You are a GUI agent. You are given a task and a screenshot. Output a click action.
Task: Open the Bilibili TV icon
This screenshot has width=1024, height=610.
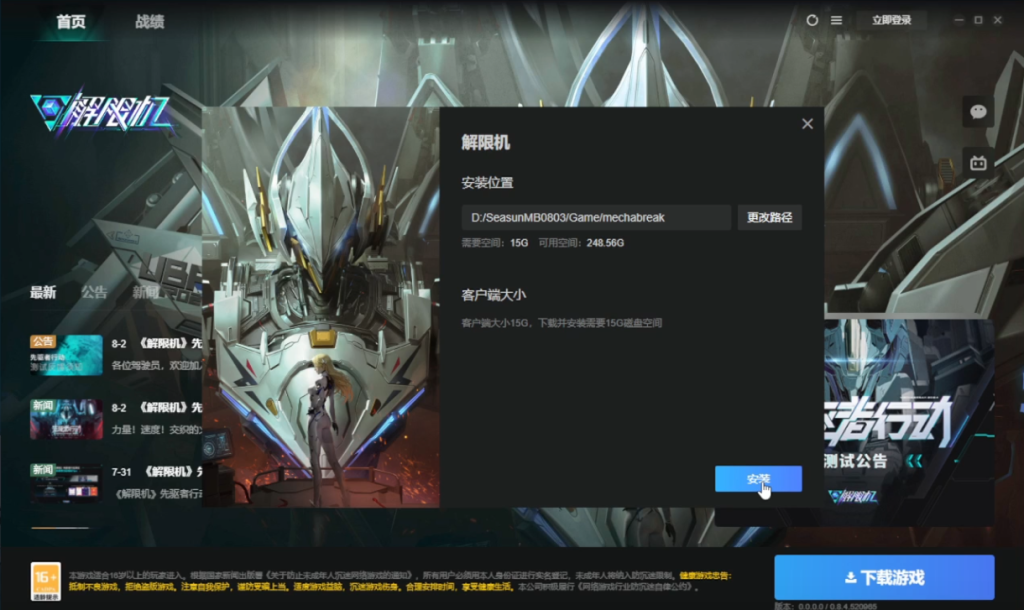(x=978, y=162)
